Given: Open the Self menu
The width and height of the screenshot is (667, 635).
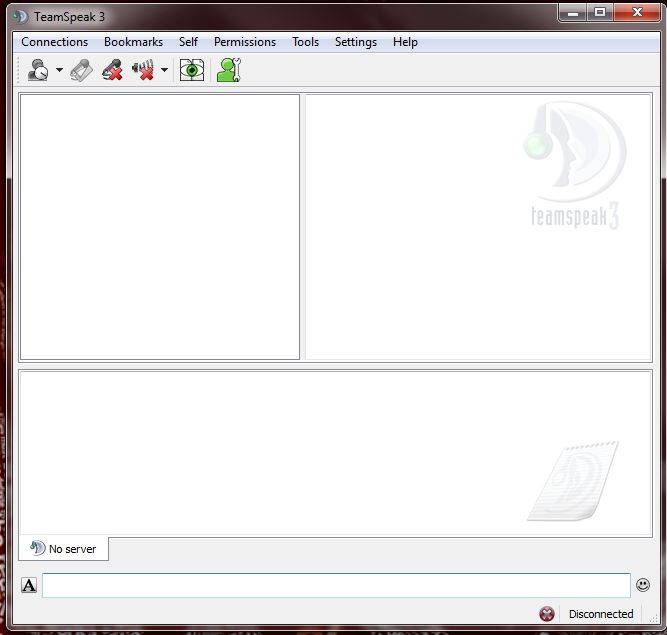Looking at the screenshot, I should coord(188,42).
